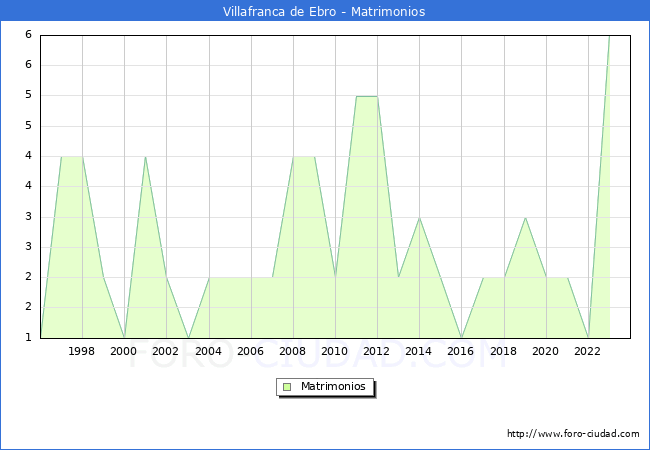Select the 2022 x-axis label
The image size is (650, 450).
[x=587, y=351]
